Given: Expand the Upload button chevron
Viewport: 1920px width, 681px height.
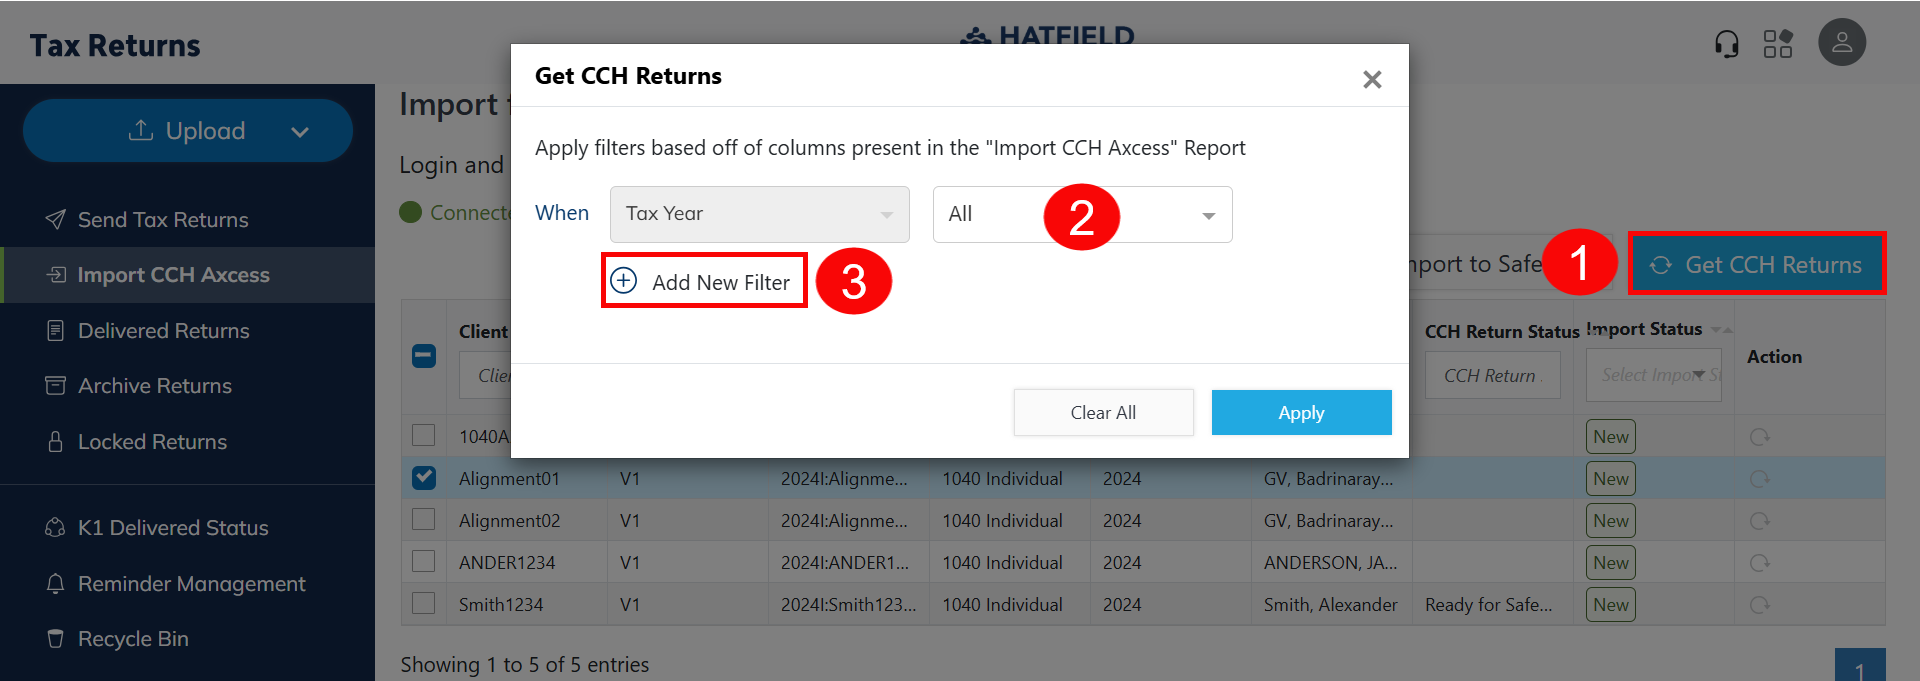Looking at the screenshot, I should tap(300, 132).
